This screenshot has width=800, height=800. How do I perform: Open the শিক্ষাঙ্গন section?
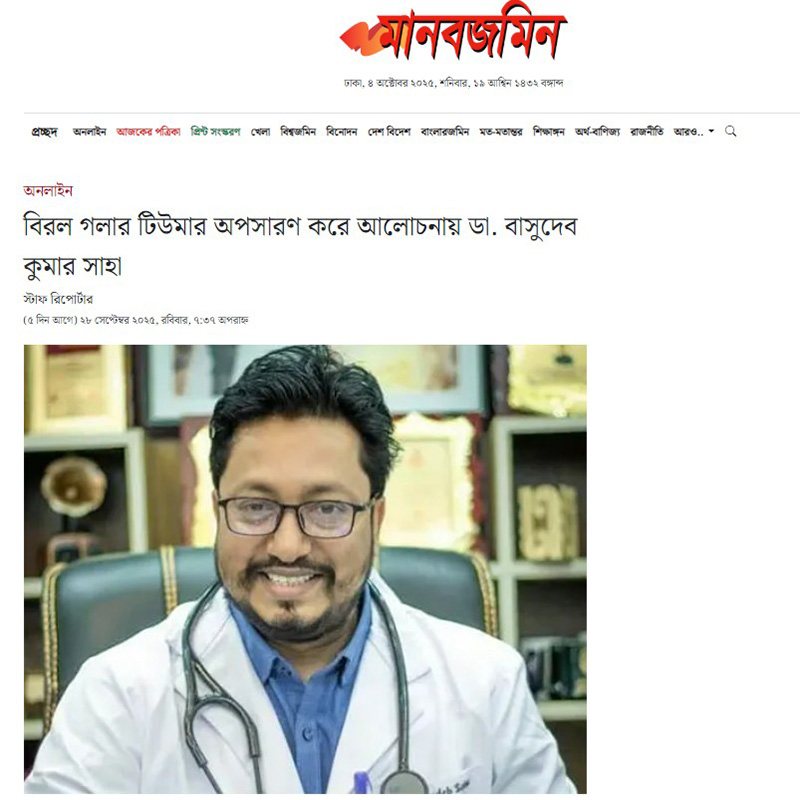tap(548, 132)
